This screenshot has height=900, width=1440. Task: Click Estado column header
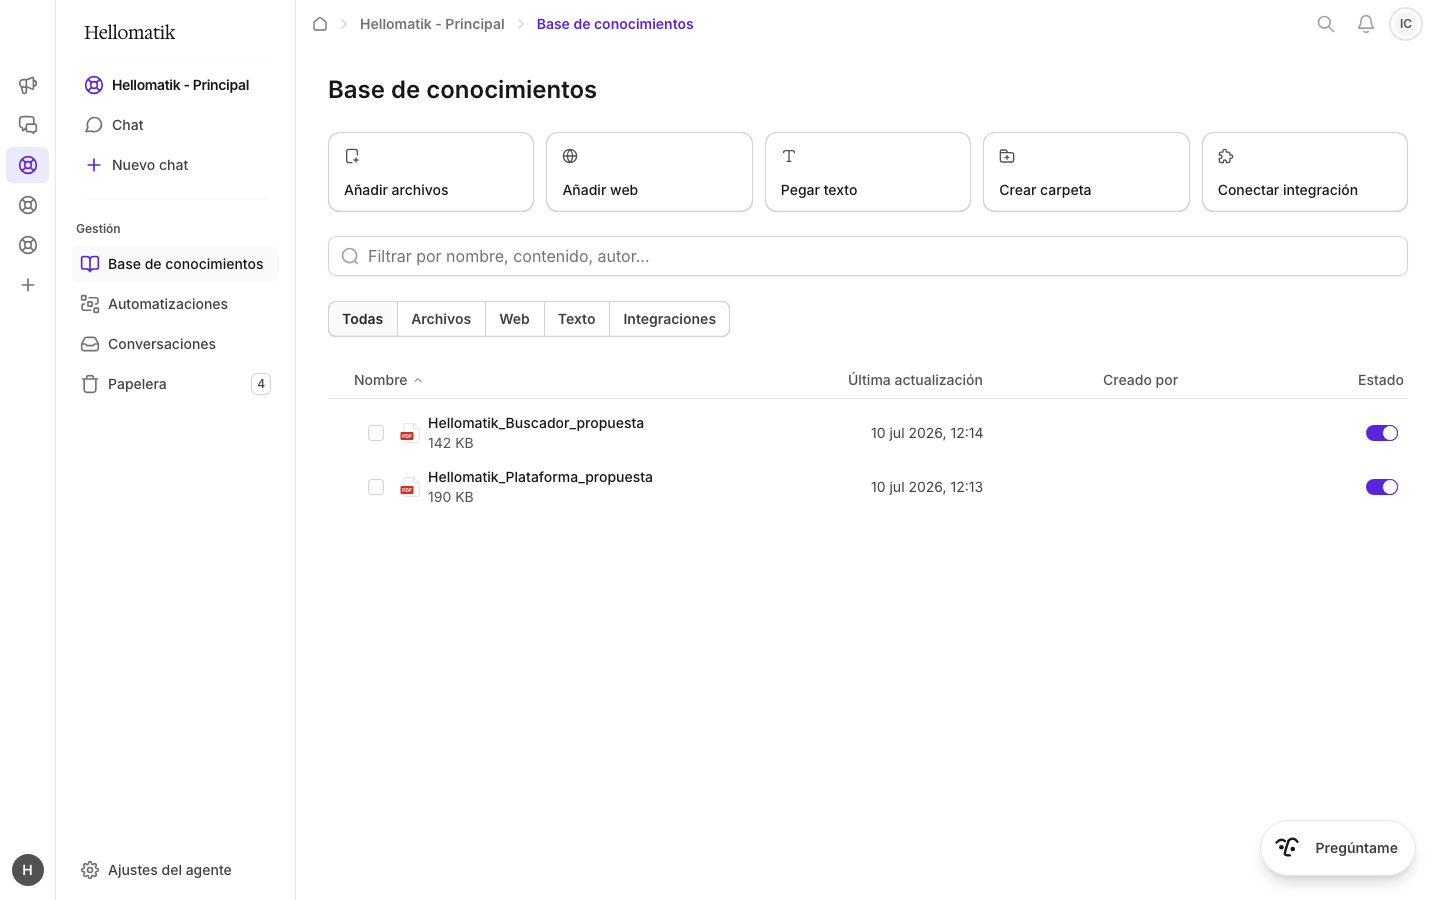tap(1381, 380)
